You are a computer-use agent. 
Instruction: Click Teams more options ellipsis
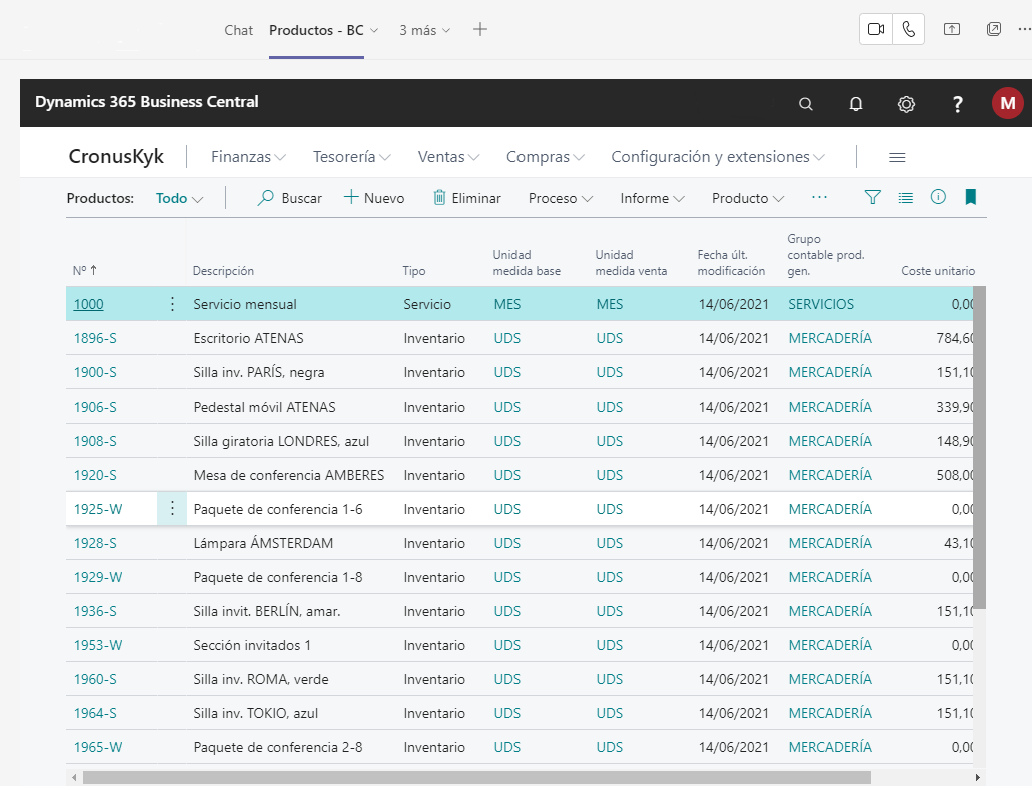1025,30
